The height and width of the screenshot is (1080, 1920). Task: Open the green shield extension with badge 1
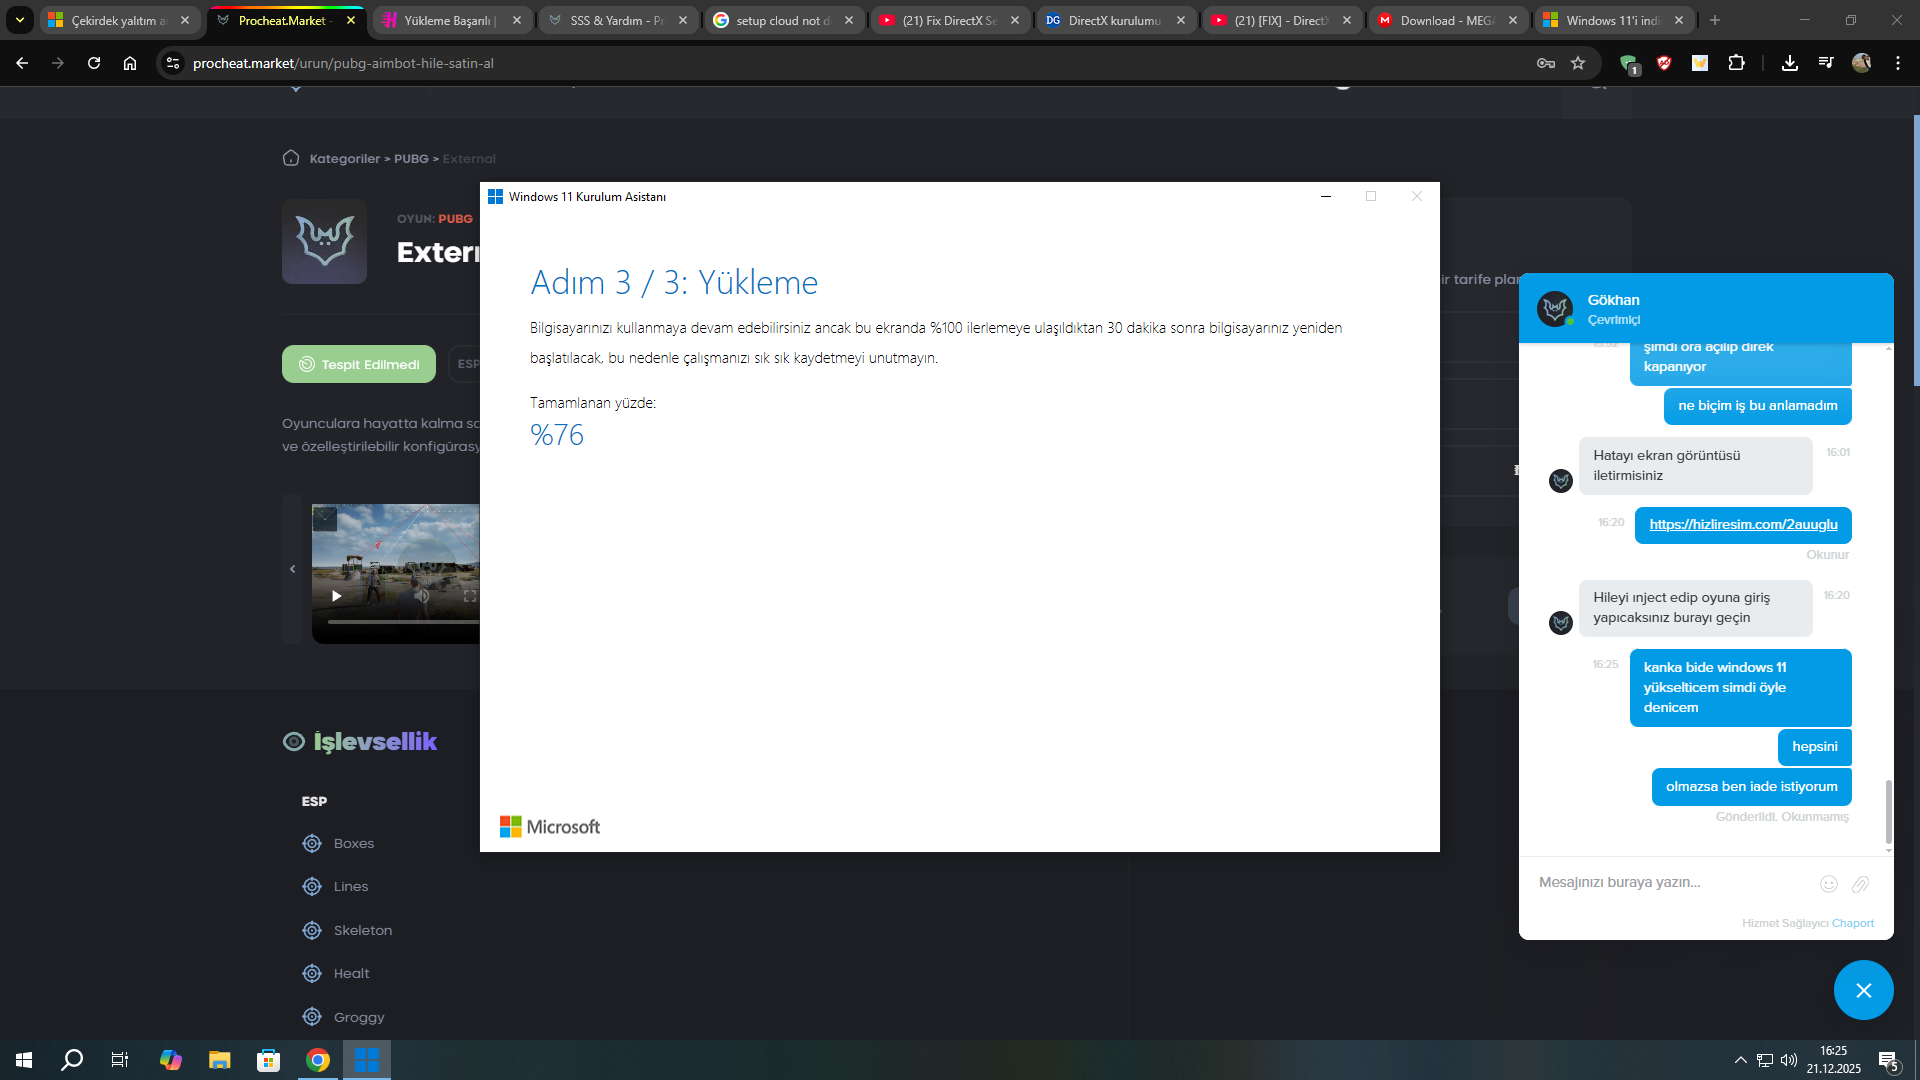coord(1628,64)
